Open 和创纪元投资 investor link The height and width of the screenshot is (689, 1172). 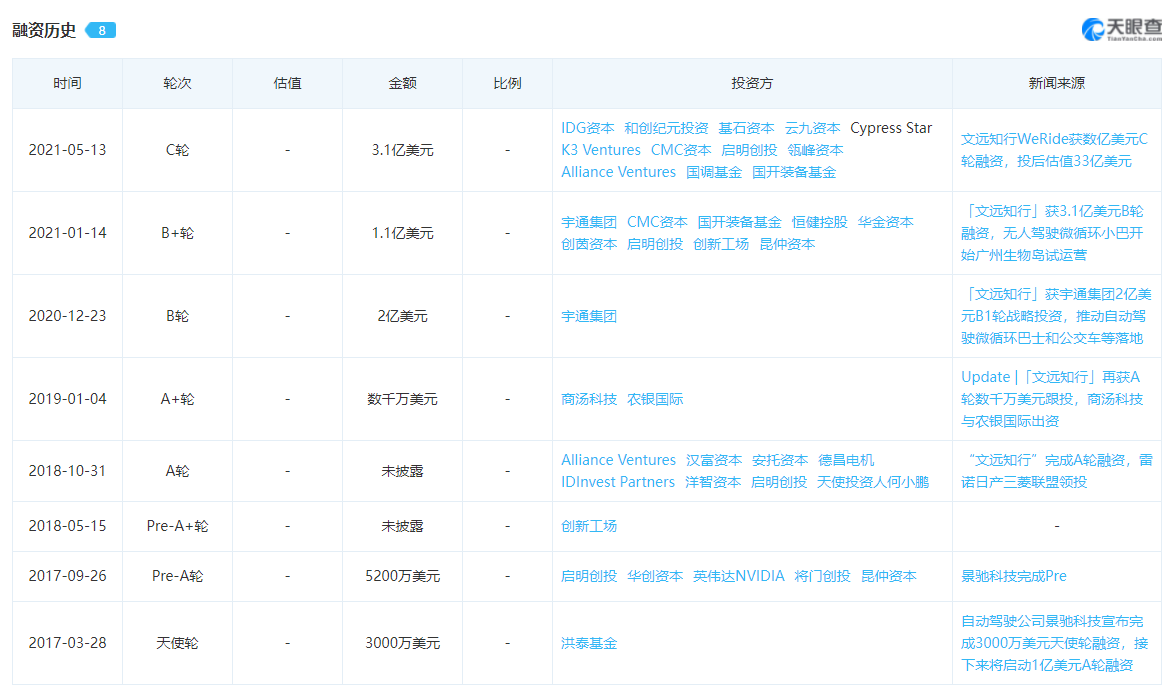(x=666, y=128)
